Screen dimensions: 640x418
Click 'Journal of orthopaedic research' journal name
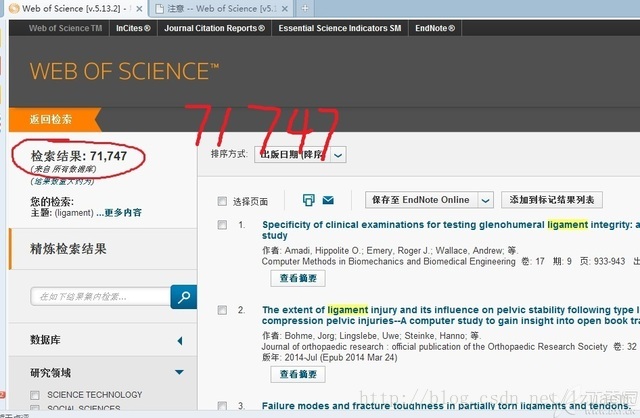pos(434,347)
